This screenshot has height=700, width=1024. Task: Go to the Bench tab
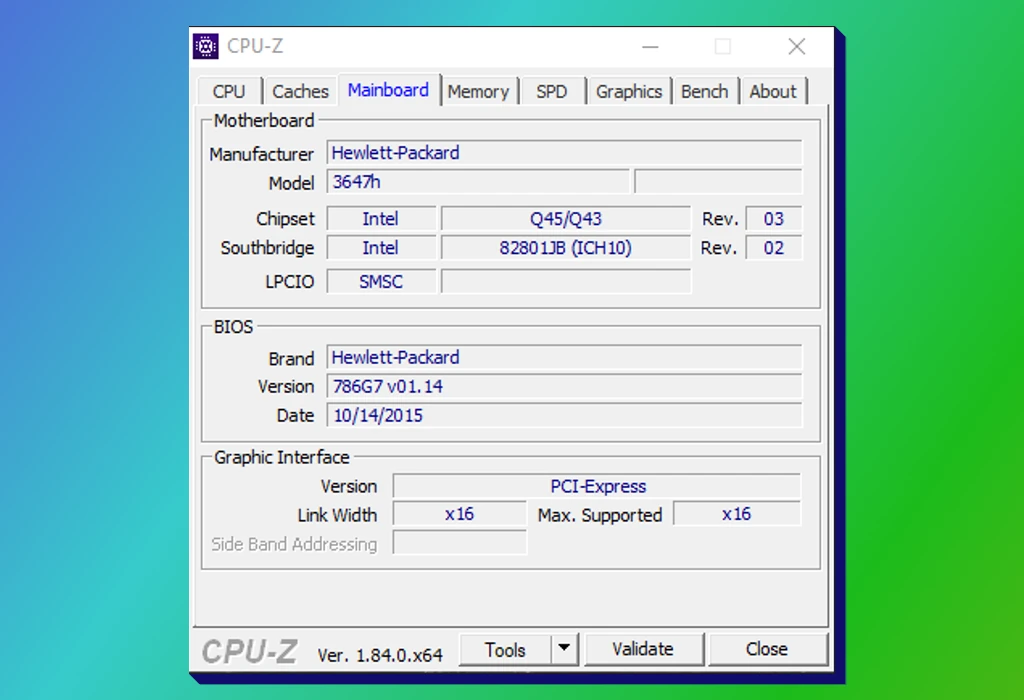(x=705, y=91)
